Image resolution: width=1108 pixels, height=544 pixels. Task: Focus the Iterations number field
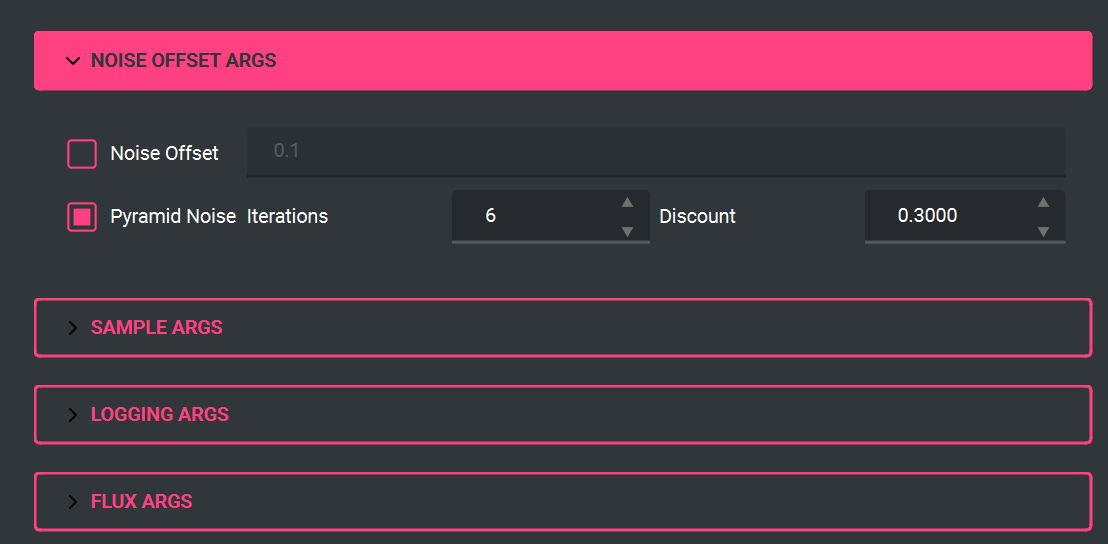coord(530,216)
